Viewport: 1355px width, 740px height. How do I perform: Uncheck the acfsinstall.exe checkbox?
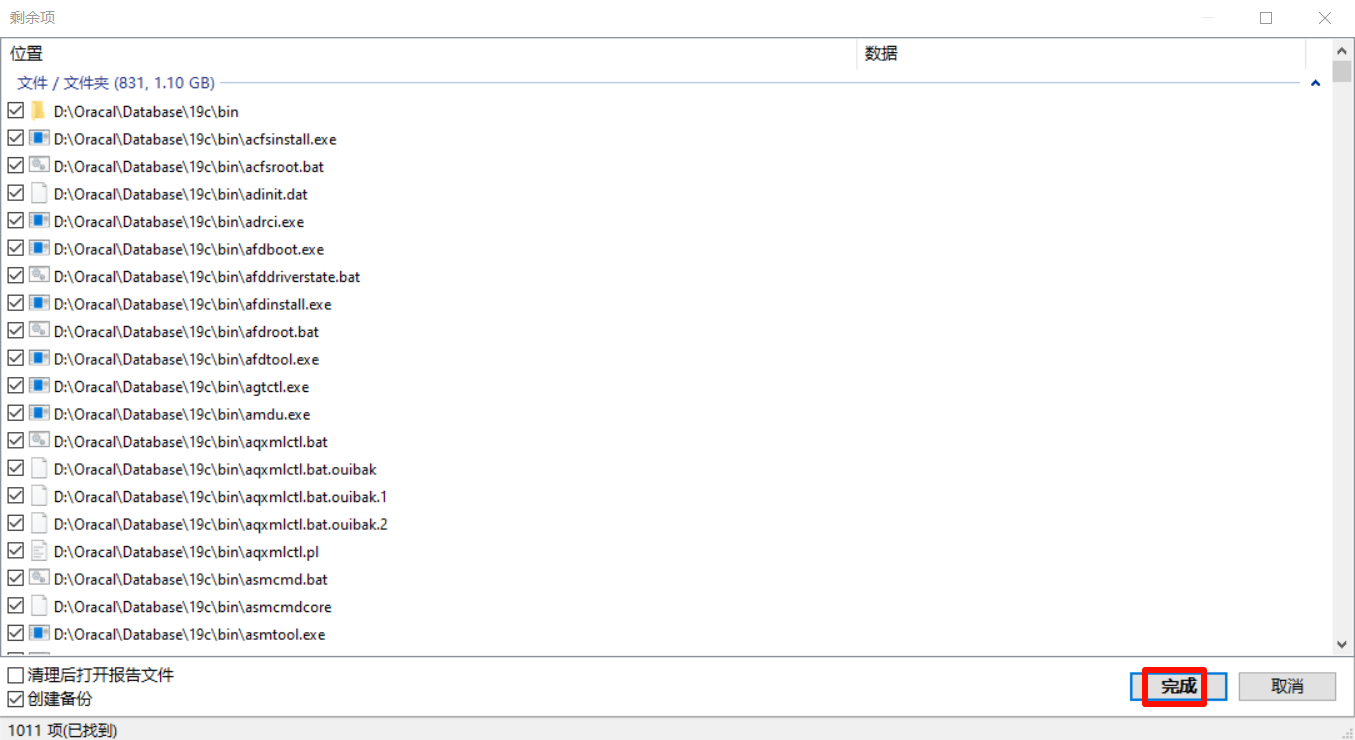[15, 138]
